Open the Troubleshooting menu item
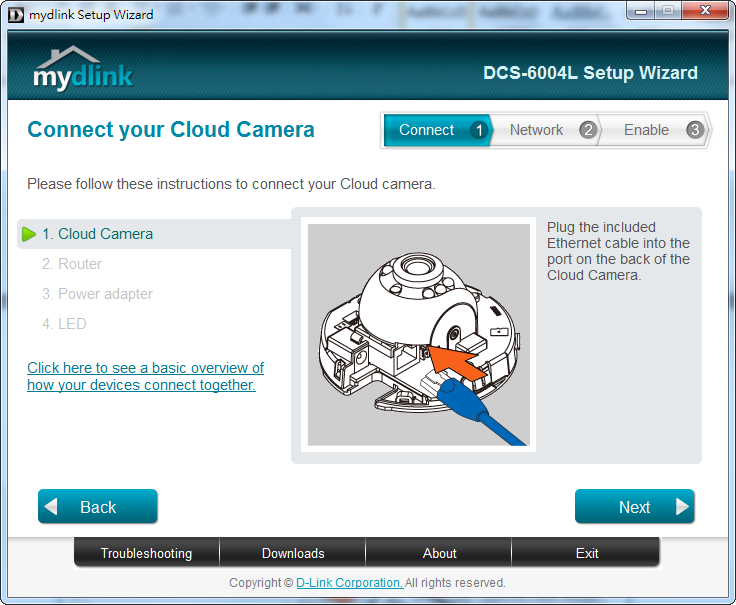 [x=146, y=553]
